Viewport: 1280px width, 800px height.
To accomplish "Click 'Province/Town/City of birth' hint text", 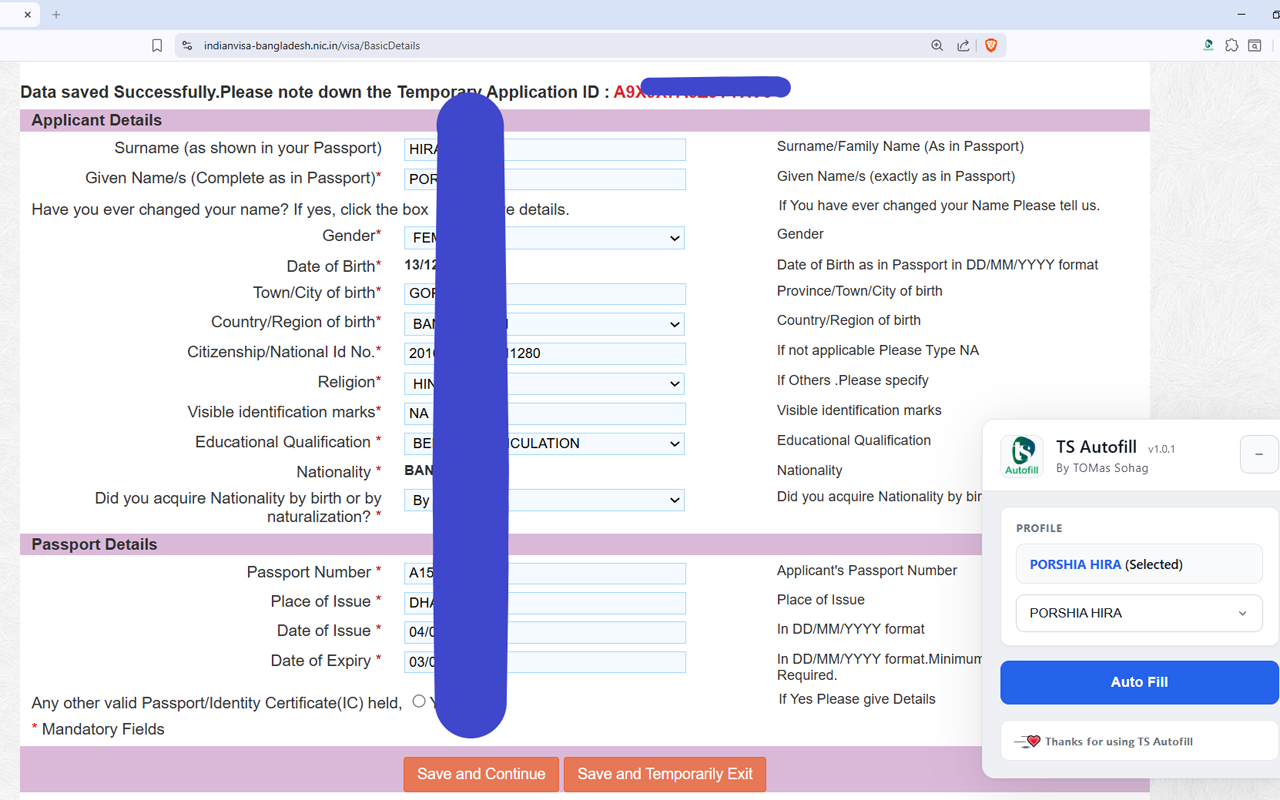I will (x=860, y=291).
